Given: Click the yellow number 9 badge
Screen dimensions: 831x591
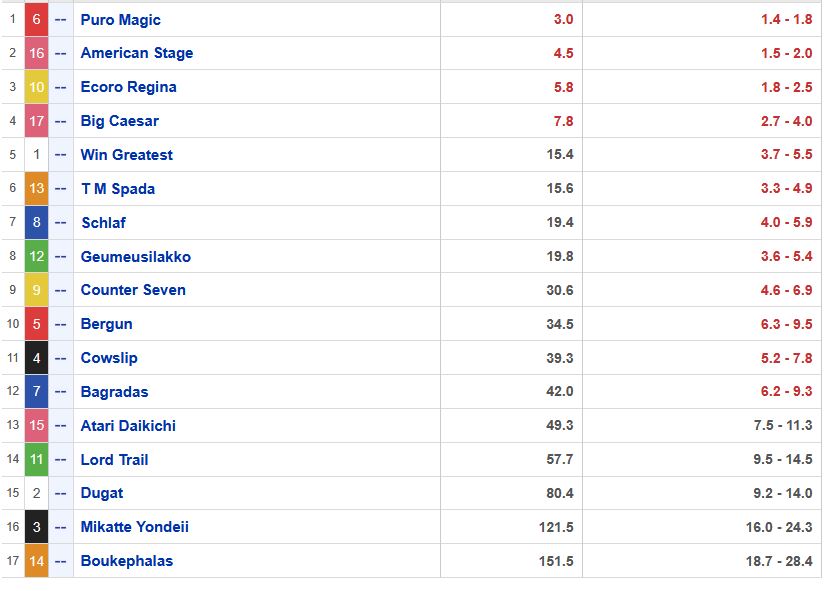Looking at the screenshot, I should coord(37,290).
